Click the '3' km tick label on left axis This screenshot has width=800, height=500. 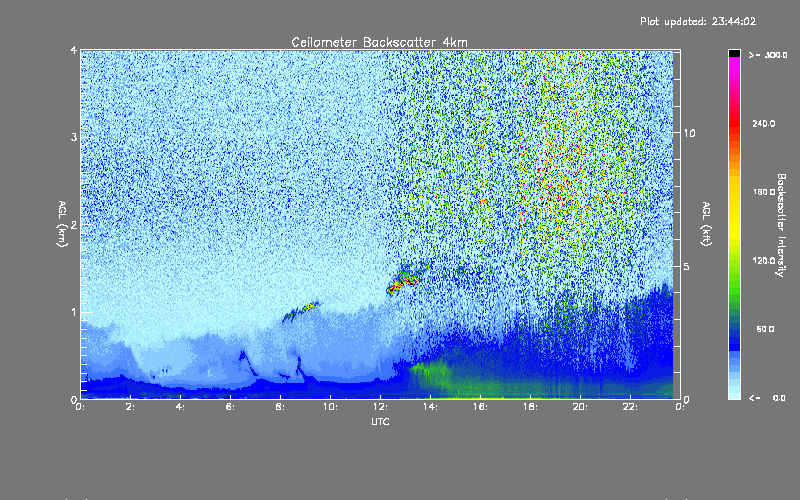tap(74, 137)
